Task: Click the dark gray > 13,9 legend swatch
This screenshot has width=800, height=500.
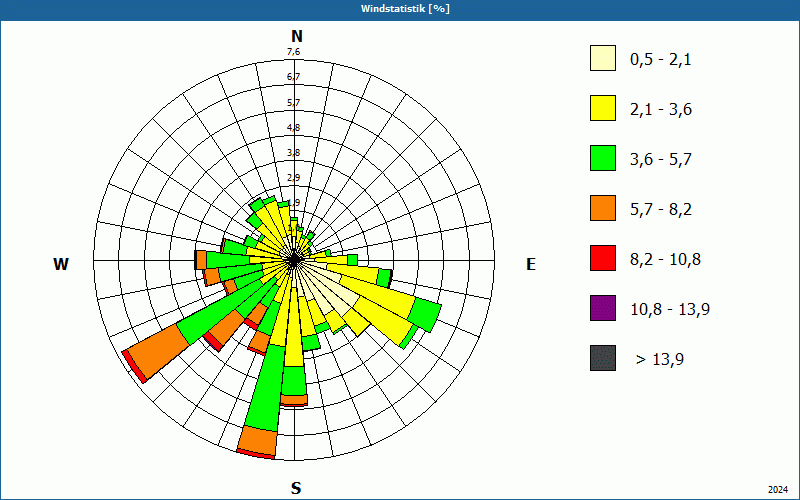Action: (603, 358)
